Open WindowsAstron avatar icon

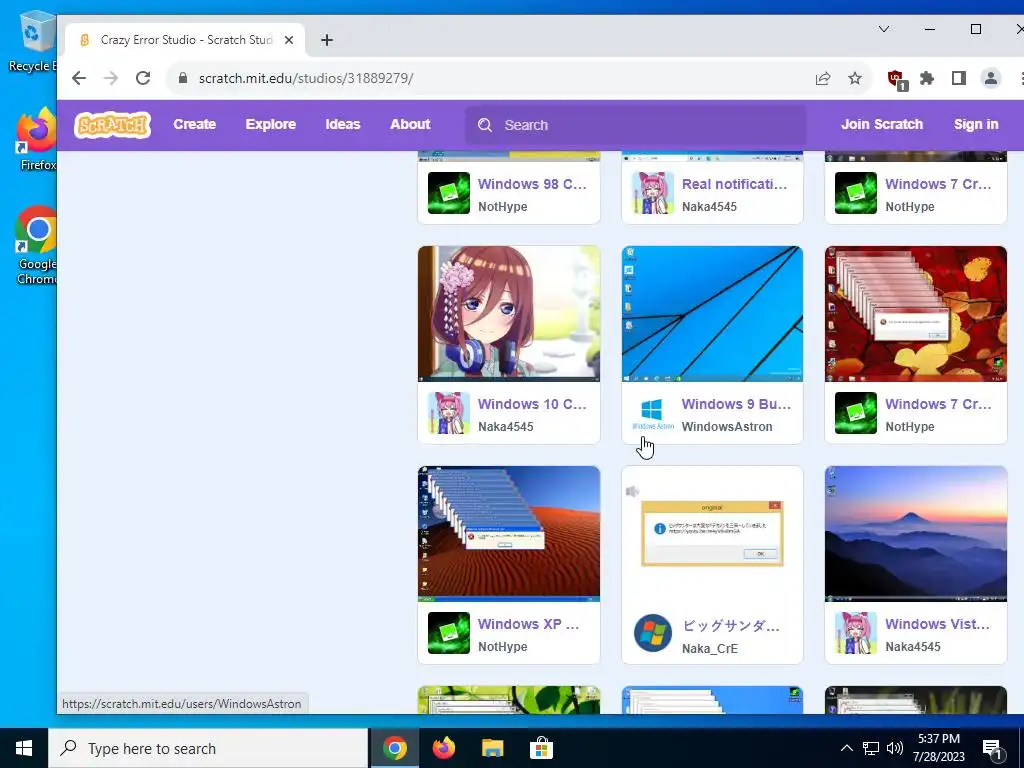point(652,413)
